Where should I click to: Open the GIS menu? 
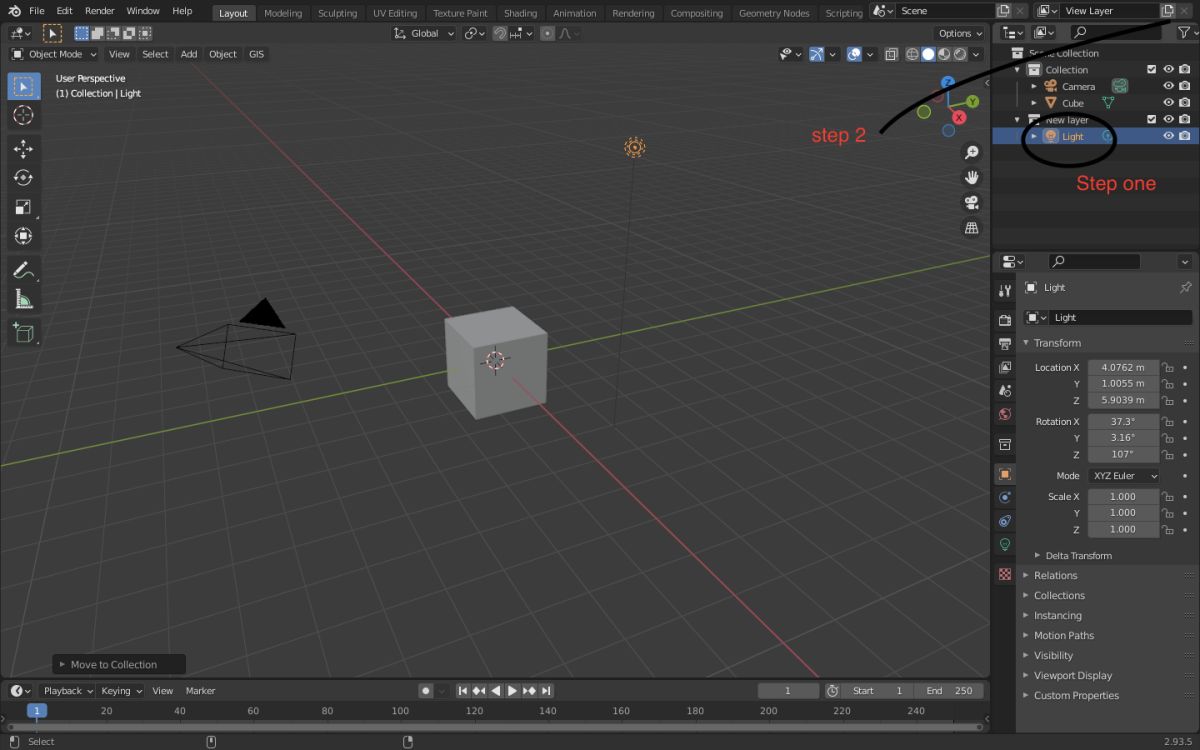click(x=257, y=54)
